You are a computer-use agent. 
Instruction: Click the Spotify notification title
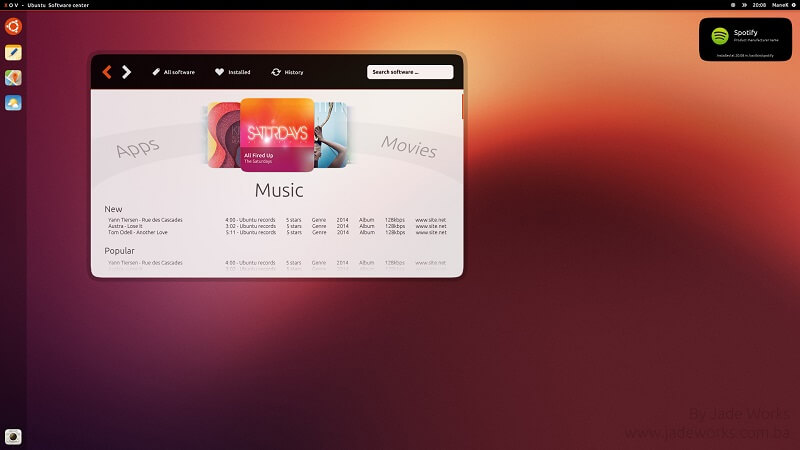[745, 32]
